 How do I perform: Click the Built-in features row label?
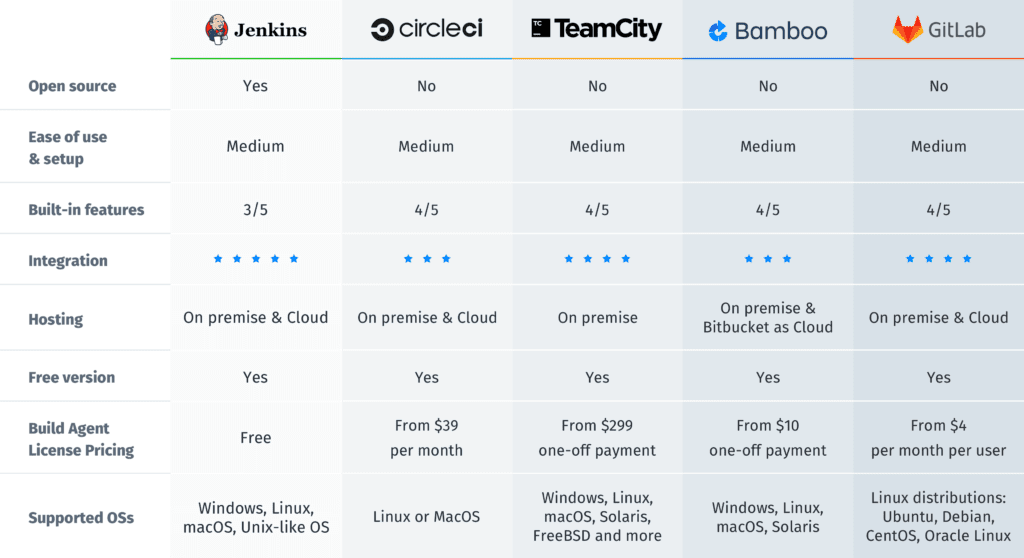[86, 210]
